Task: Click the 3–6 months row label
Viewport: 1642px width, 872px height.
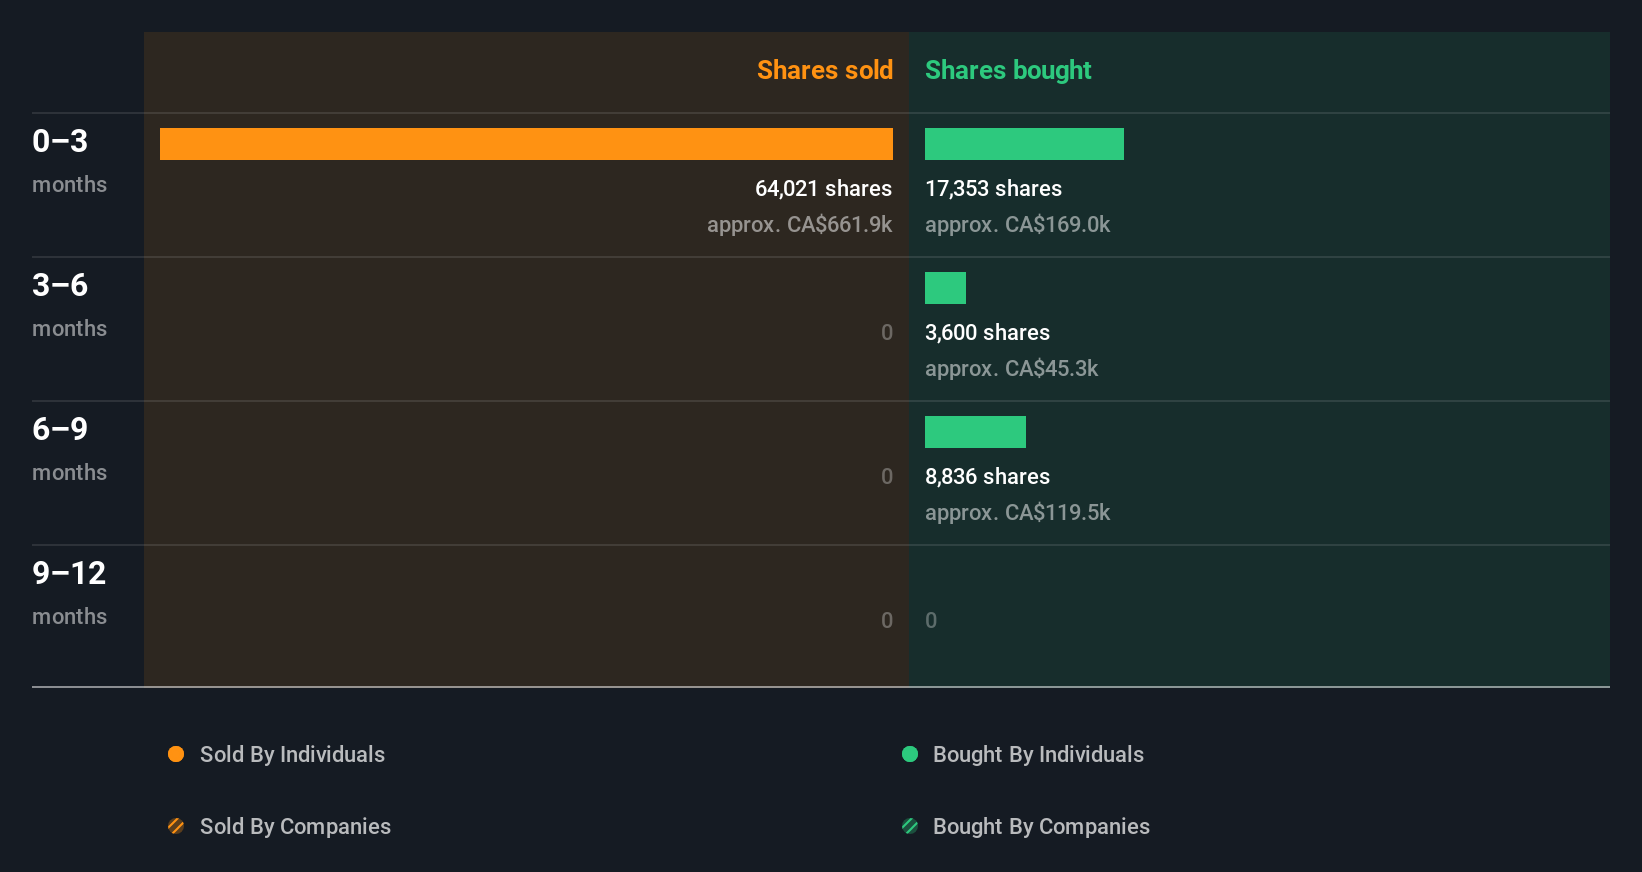Action: [x=69, y=305]
